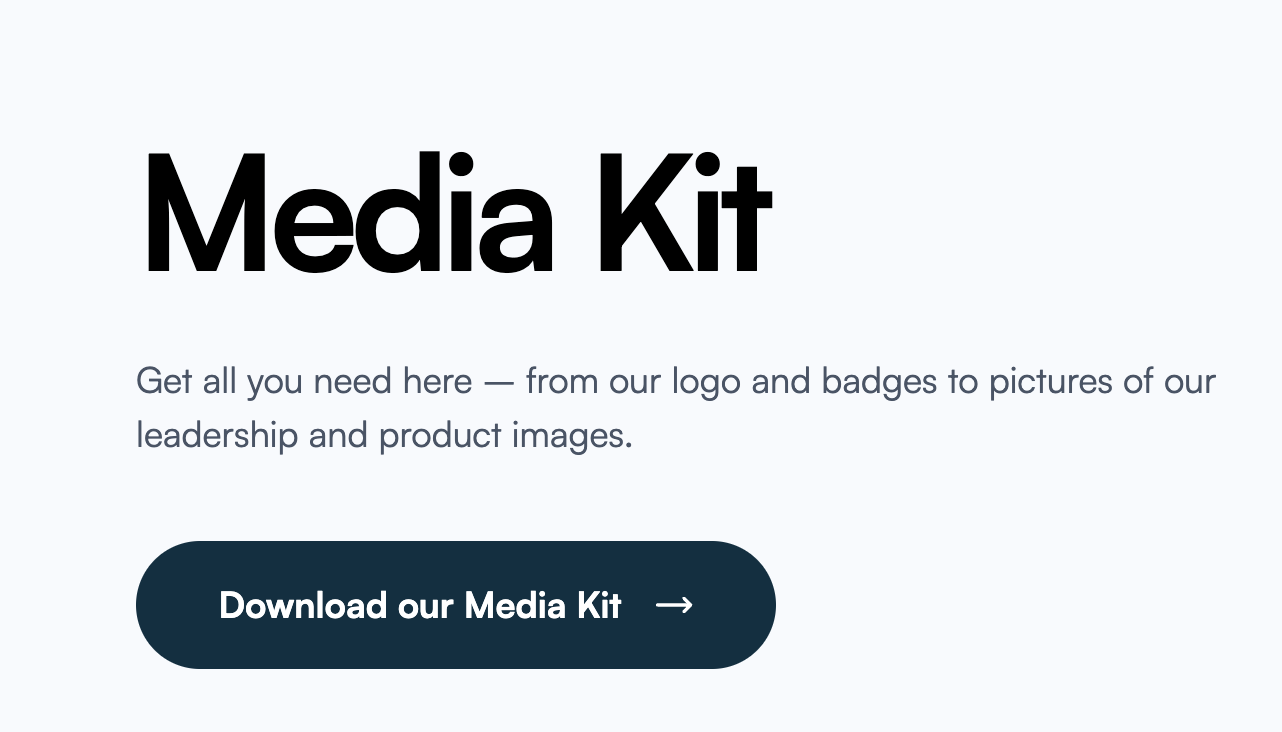Click 'Get all you need here' text
The image size is (1282, 732).
[304, 382]
